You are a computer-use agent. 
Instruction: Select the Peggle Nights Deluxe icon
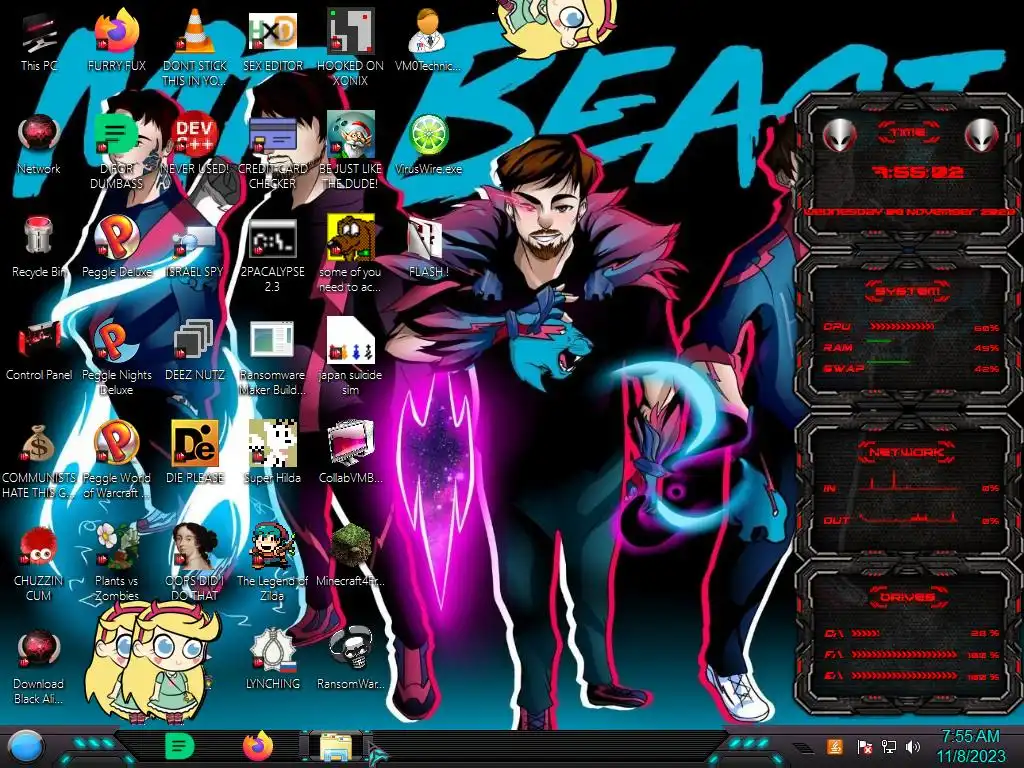(x=116, y=341)
